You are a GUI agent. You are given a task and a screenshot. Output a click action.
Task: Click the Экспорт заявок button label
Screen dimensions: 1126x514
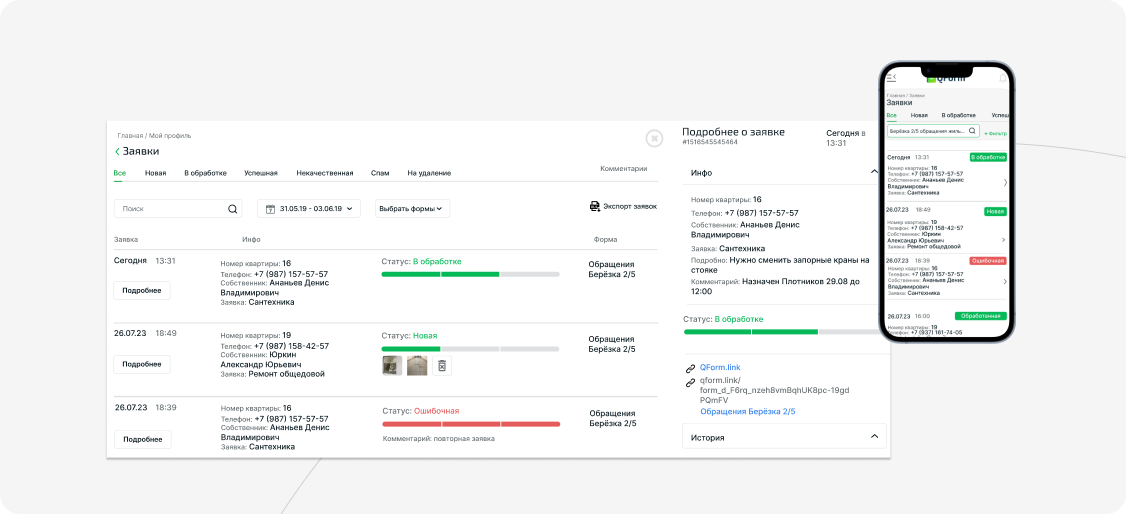pos(630,207)
